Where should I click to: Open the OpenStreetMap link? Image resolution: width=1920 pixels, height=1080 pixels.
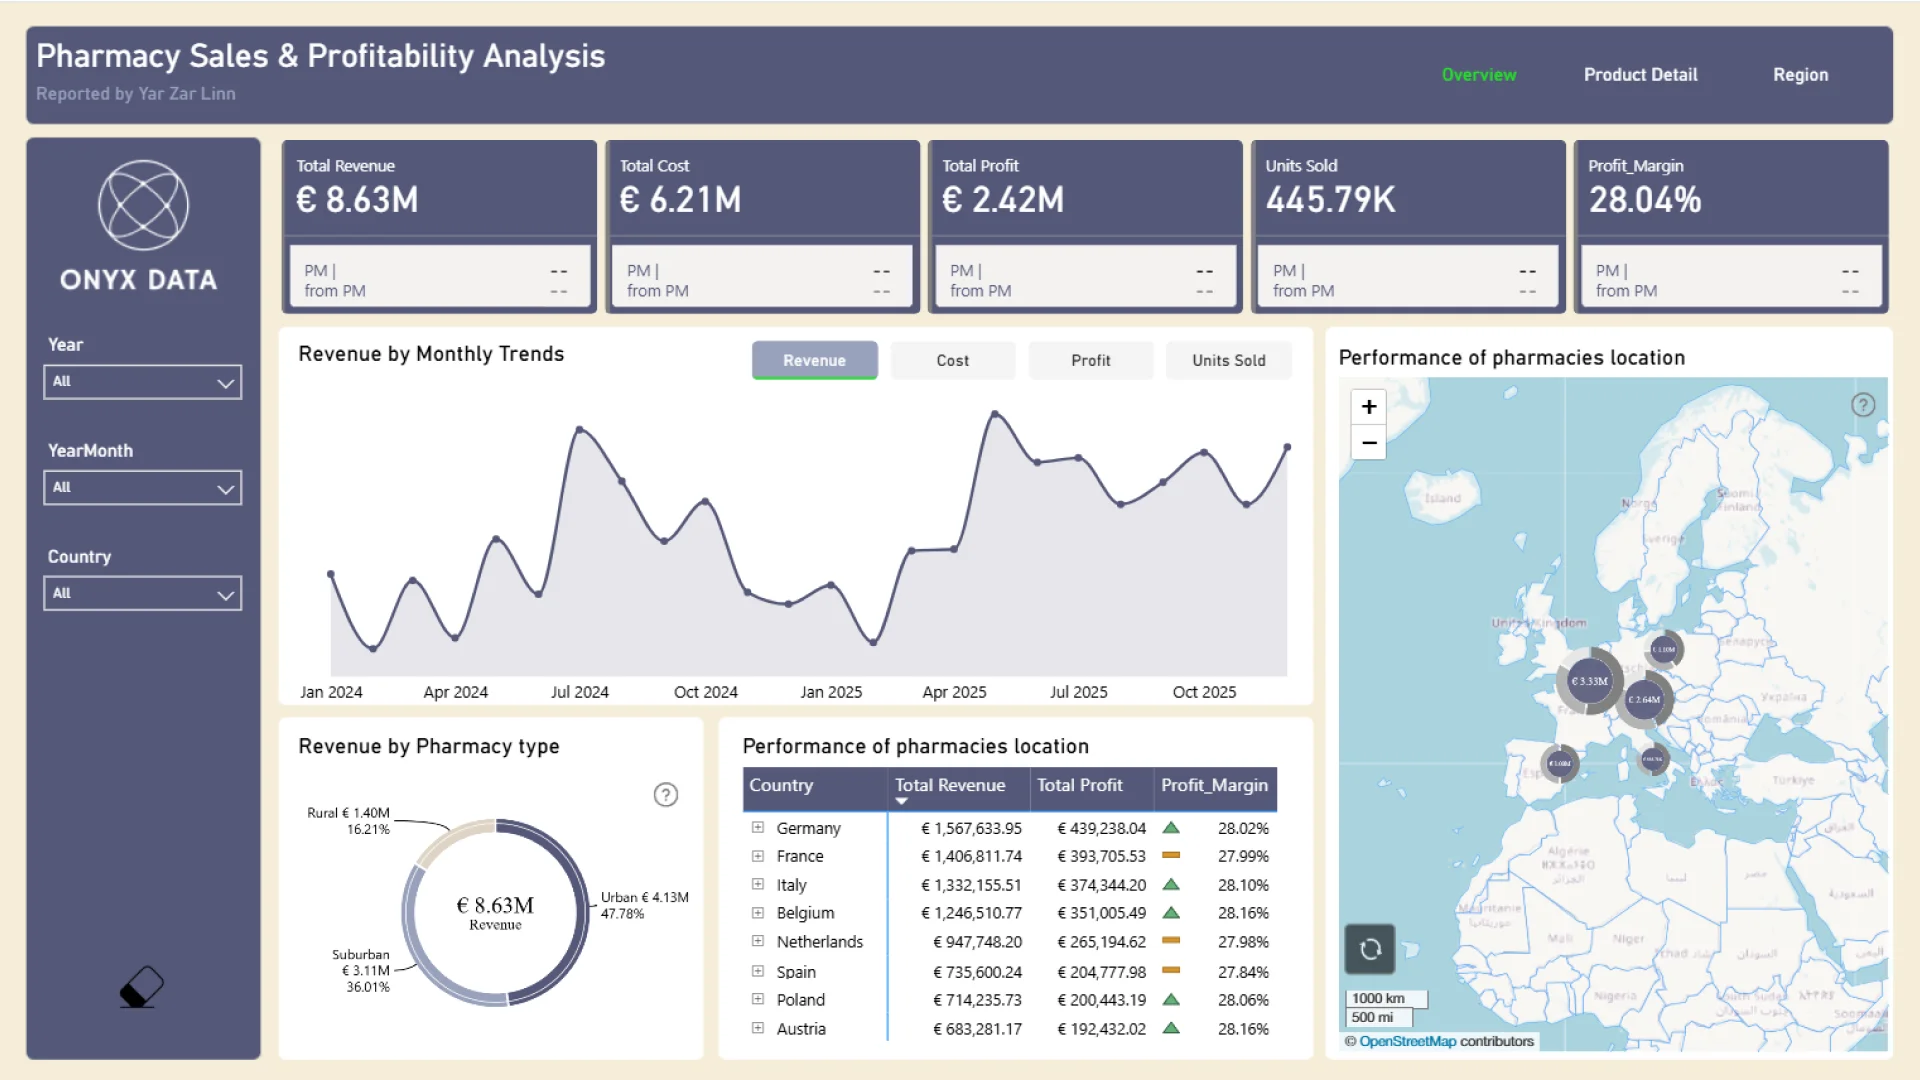1407,1041
